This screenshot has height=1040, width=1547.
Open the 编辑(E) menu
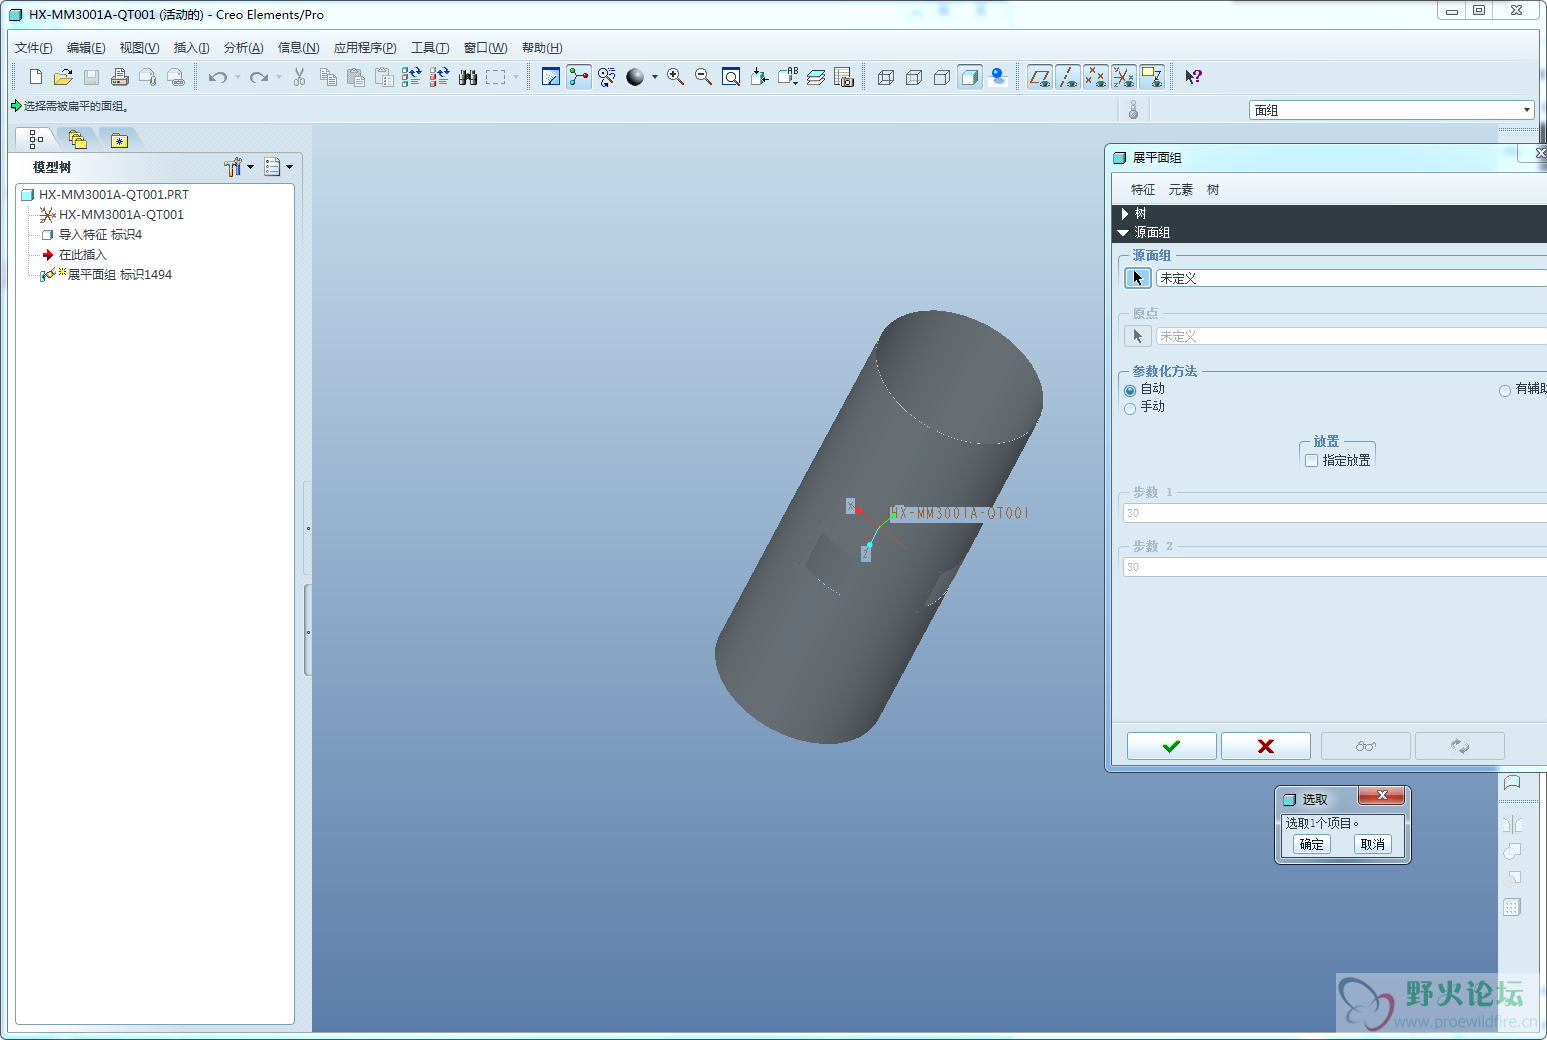(86, 48)
